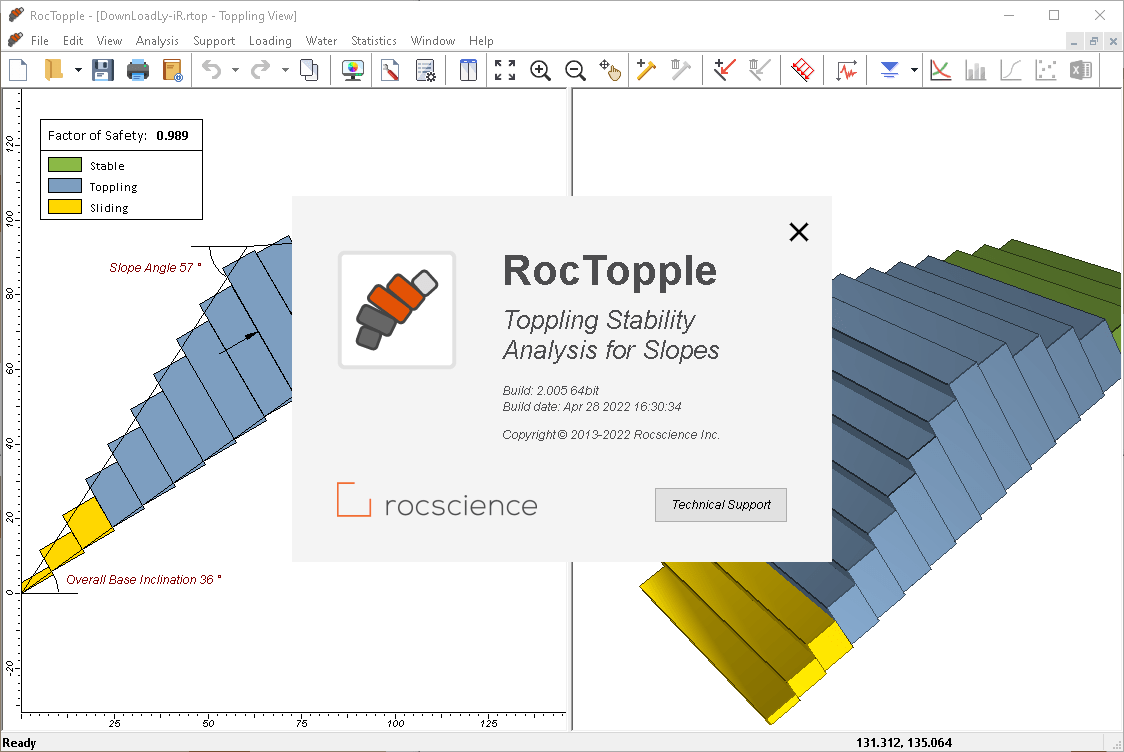1124x752 pixels.
Task: Click the greyed Delete Bolt trash icon
Action: (680, 70)
